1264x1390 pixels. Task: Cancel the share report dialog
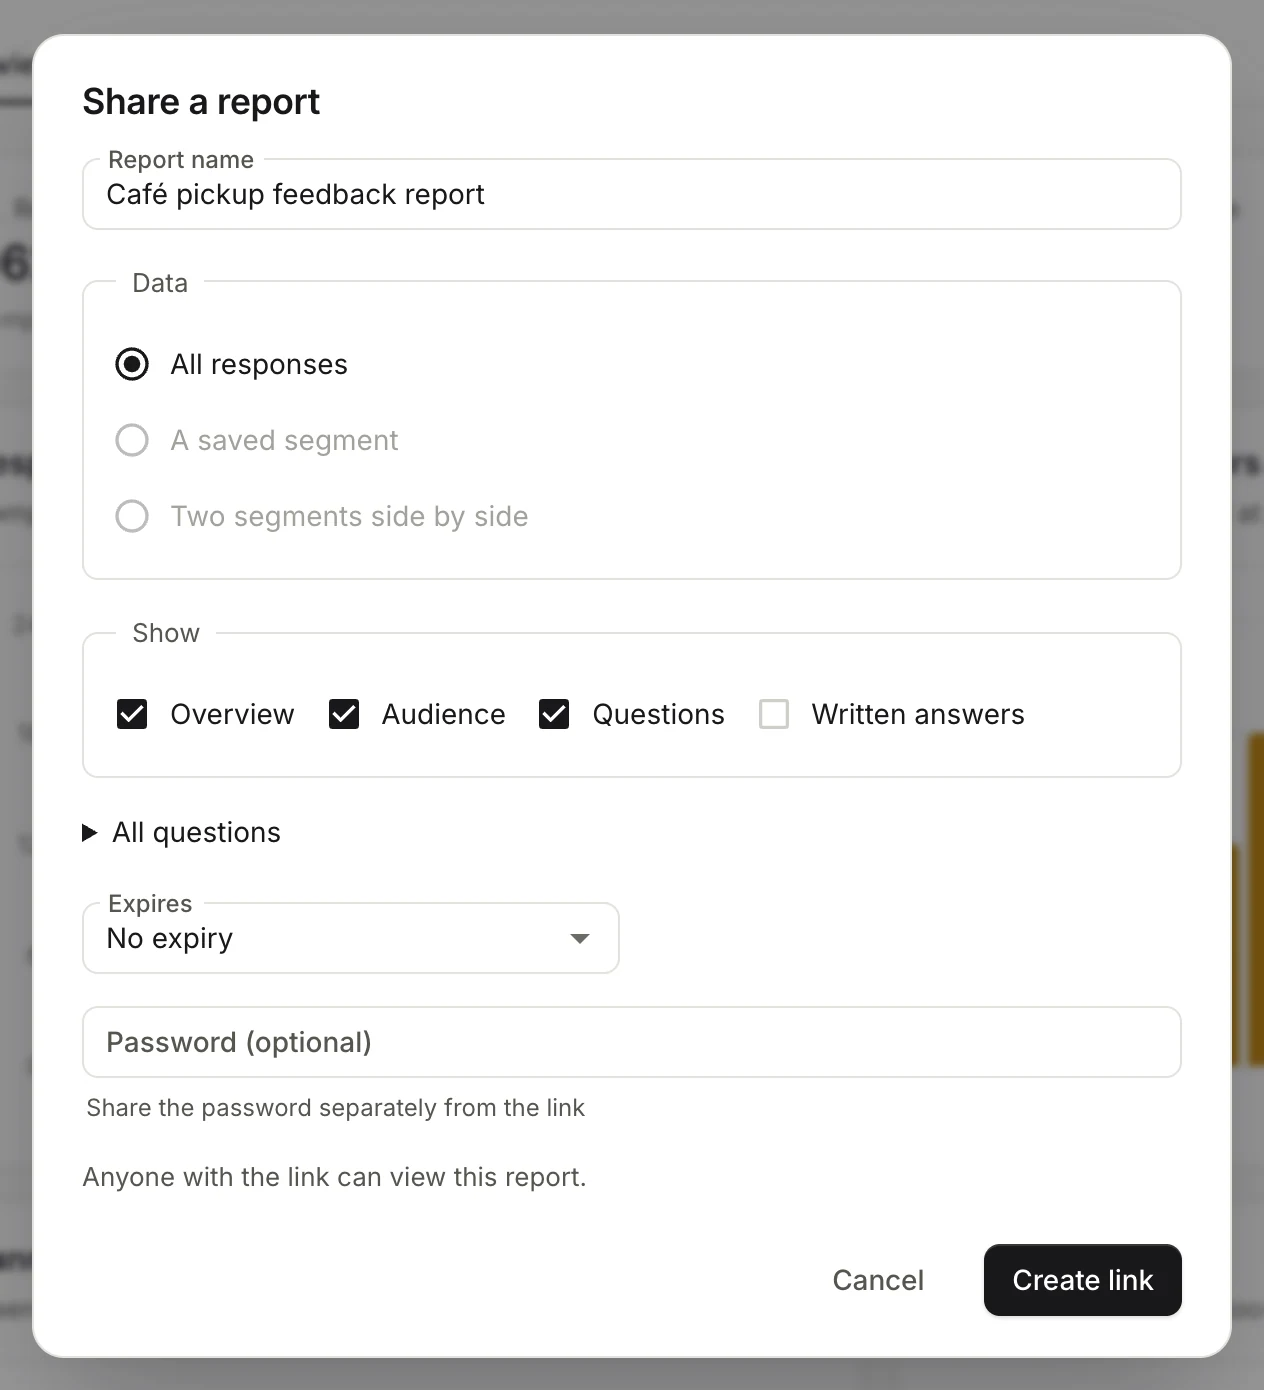coord(878,1280)
